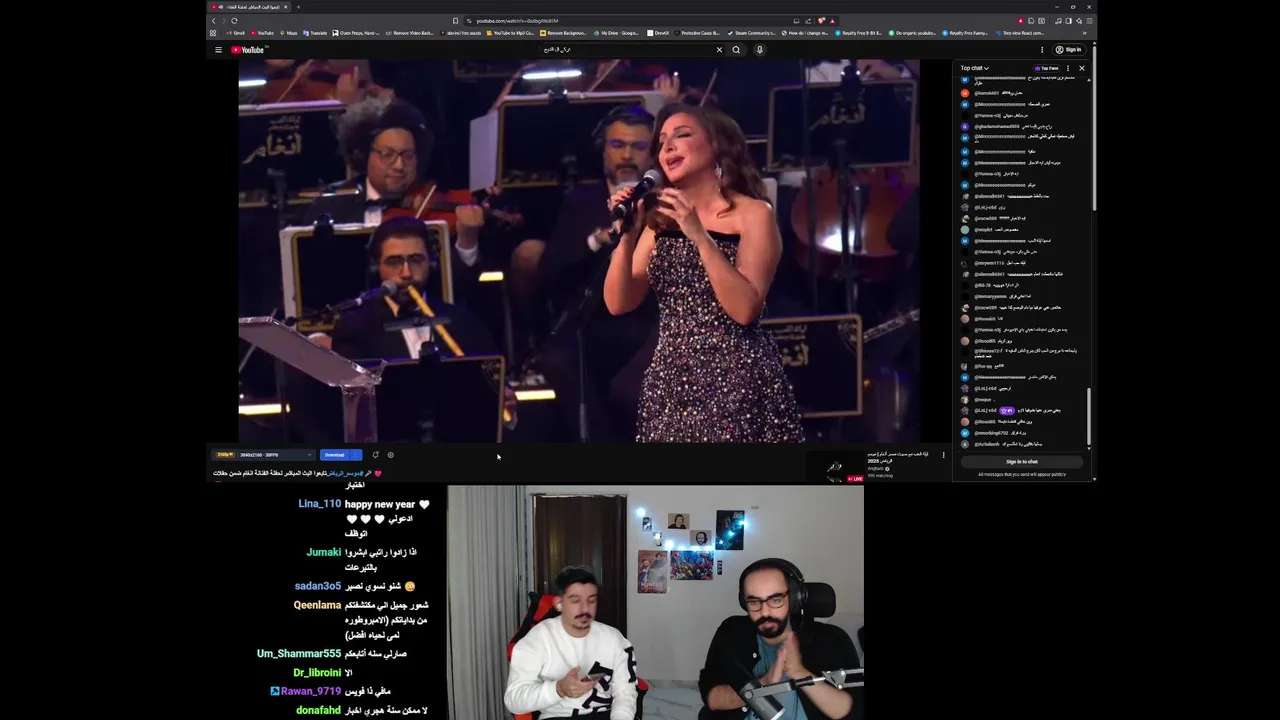Click the donafahd chat username
Screen dimensions: 1280x720
318,710
